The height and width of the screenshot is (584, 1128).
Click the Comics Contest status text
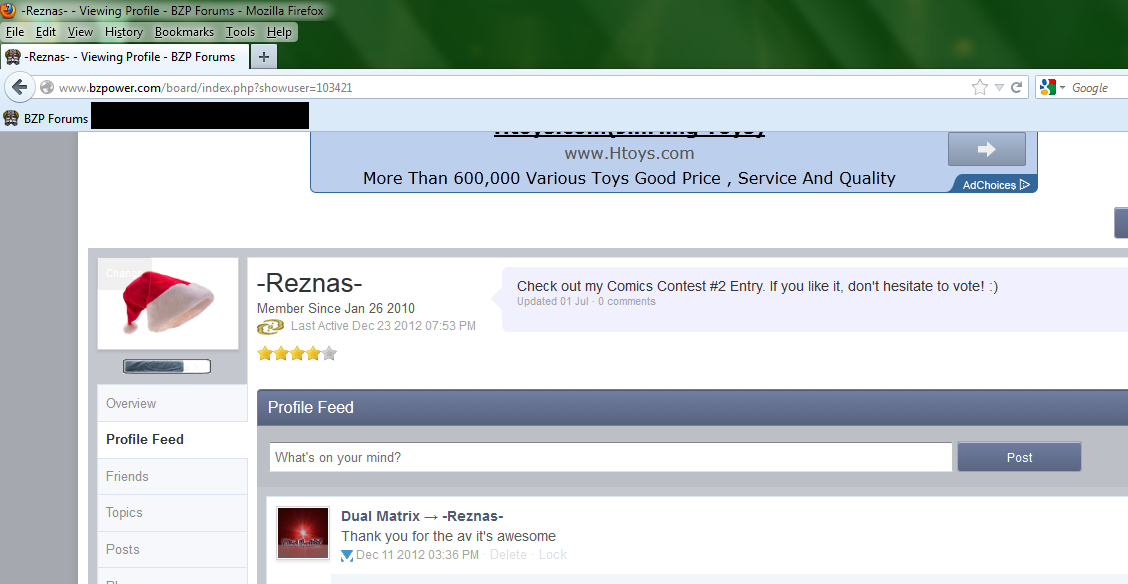pos(758,286)
